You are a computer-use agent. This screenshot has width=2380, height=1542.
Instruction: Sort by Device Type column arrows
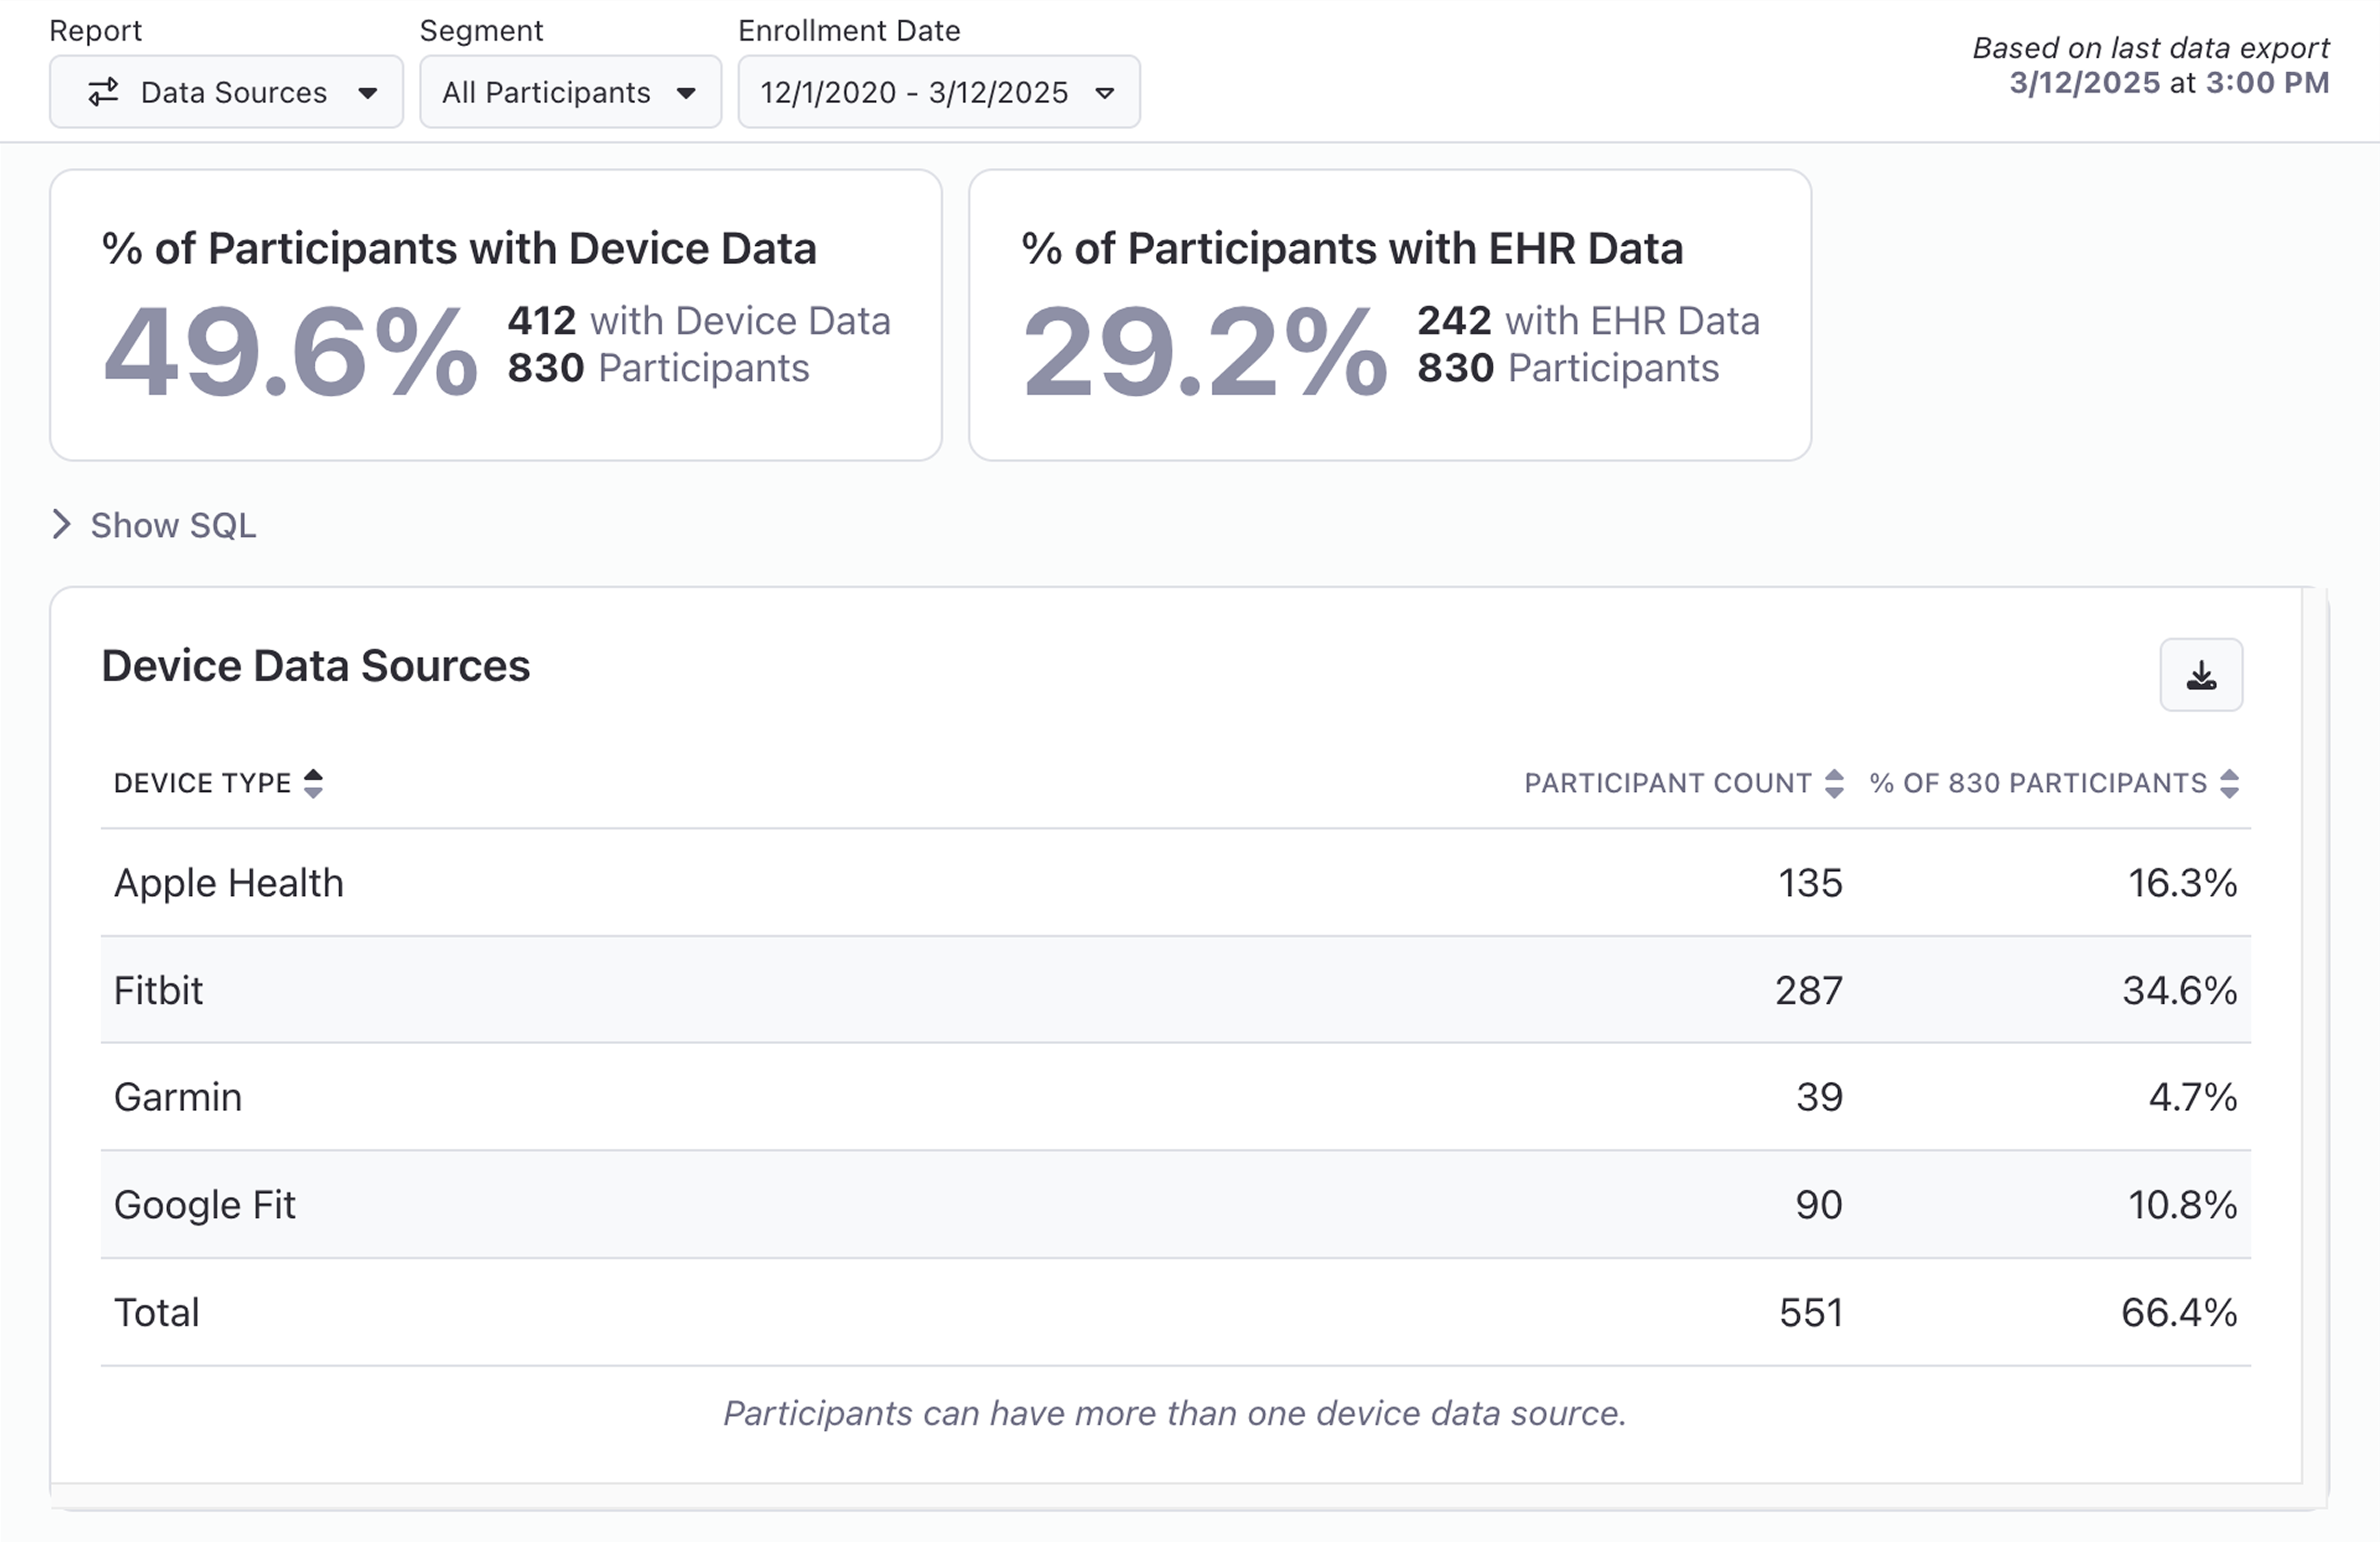313,783
